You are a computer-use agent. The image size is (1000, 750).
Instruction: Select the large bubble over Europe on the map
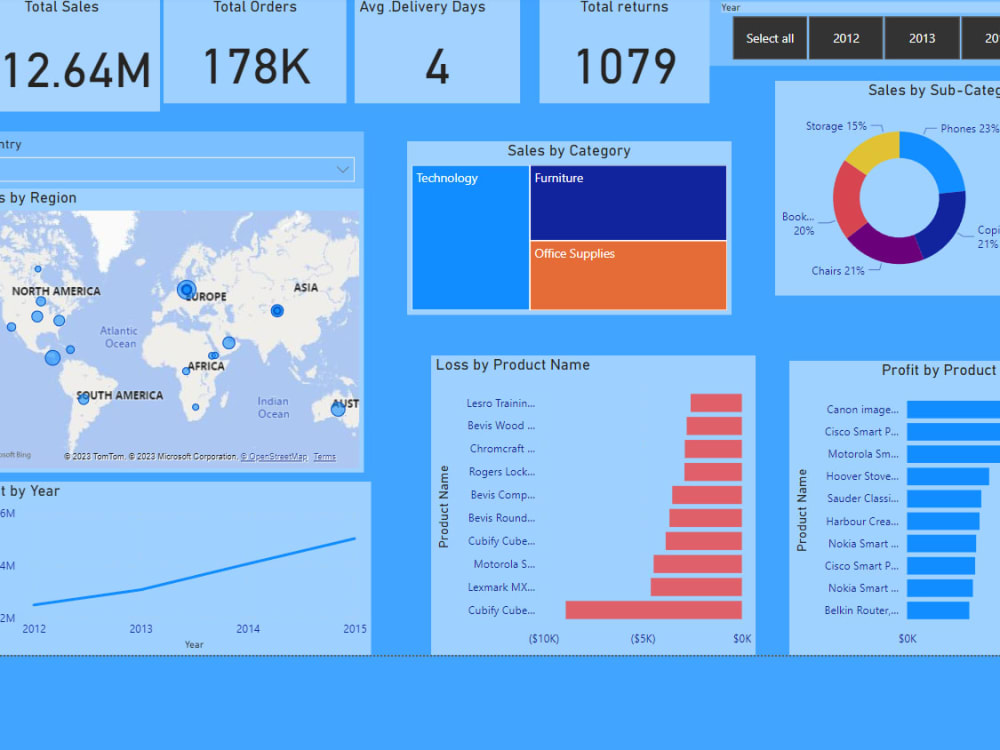click(x=186, y=290)
